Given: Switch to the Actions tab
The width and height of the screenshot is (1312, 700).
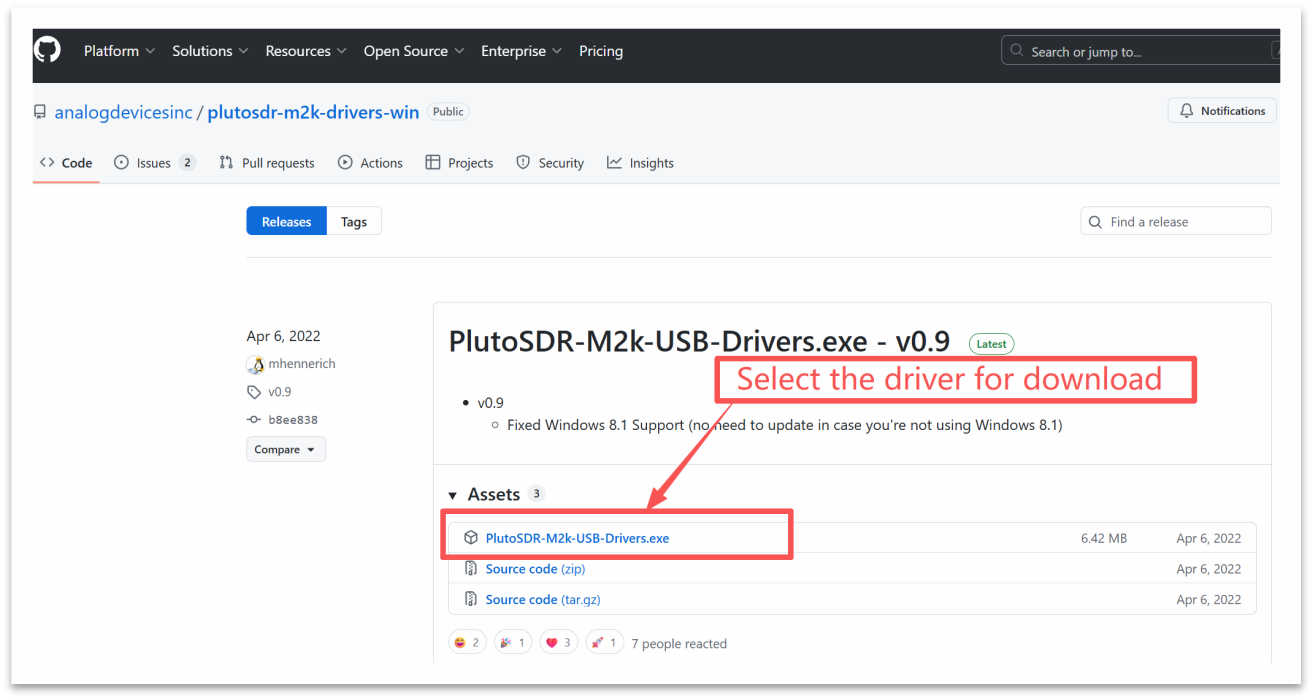Looking at the screenshot, I should point(370,163).
